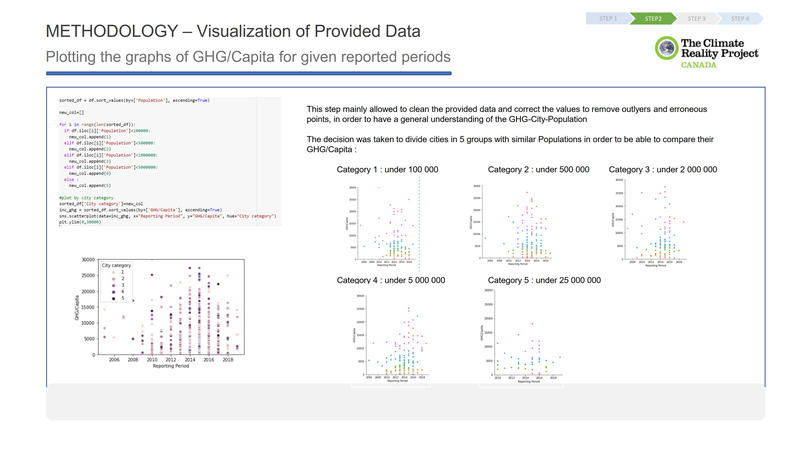Viewport: 806px width, 453px height.
Task: Click the STEP 1 progress arrow
Action: tap(608, 19)
